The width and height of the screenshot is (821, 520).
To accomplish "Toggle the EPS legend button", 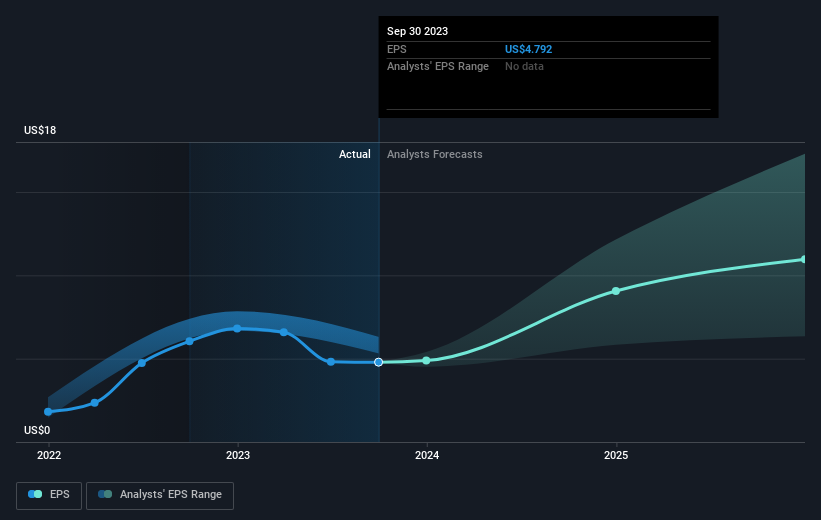I will click(x=49, y=495).
